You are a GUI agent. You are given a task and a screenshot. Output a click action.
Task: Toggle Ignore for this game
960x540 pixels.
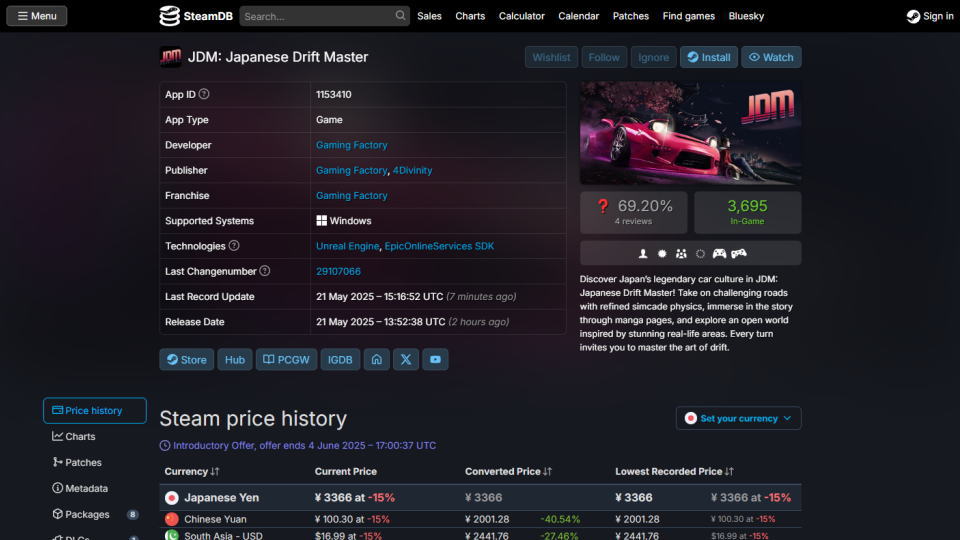coord(653,57)
